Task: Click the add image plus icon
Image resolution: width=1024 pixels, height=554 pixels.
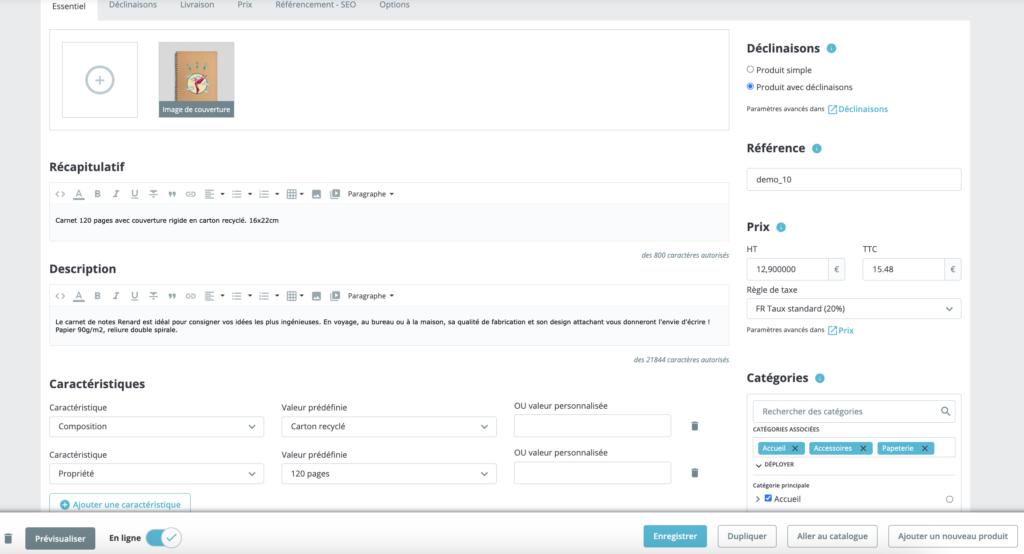Action: [x=99, y=80]
